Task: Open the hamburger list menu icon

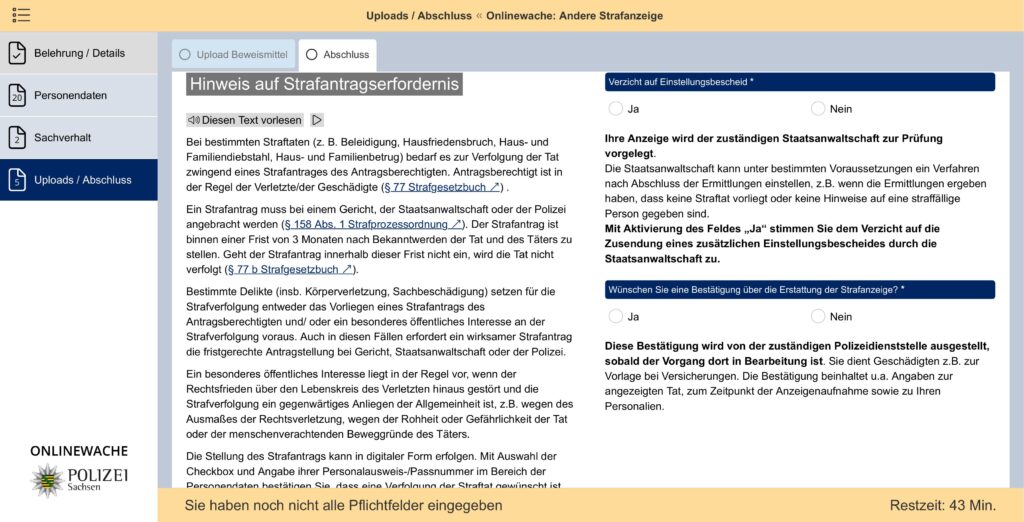Action: pos(21,15)
